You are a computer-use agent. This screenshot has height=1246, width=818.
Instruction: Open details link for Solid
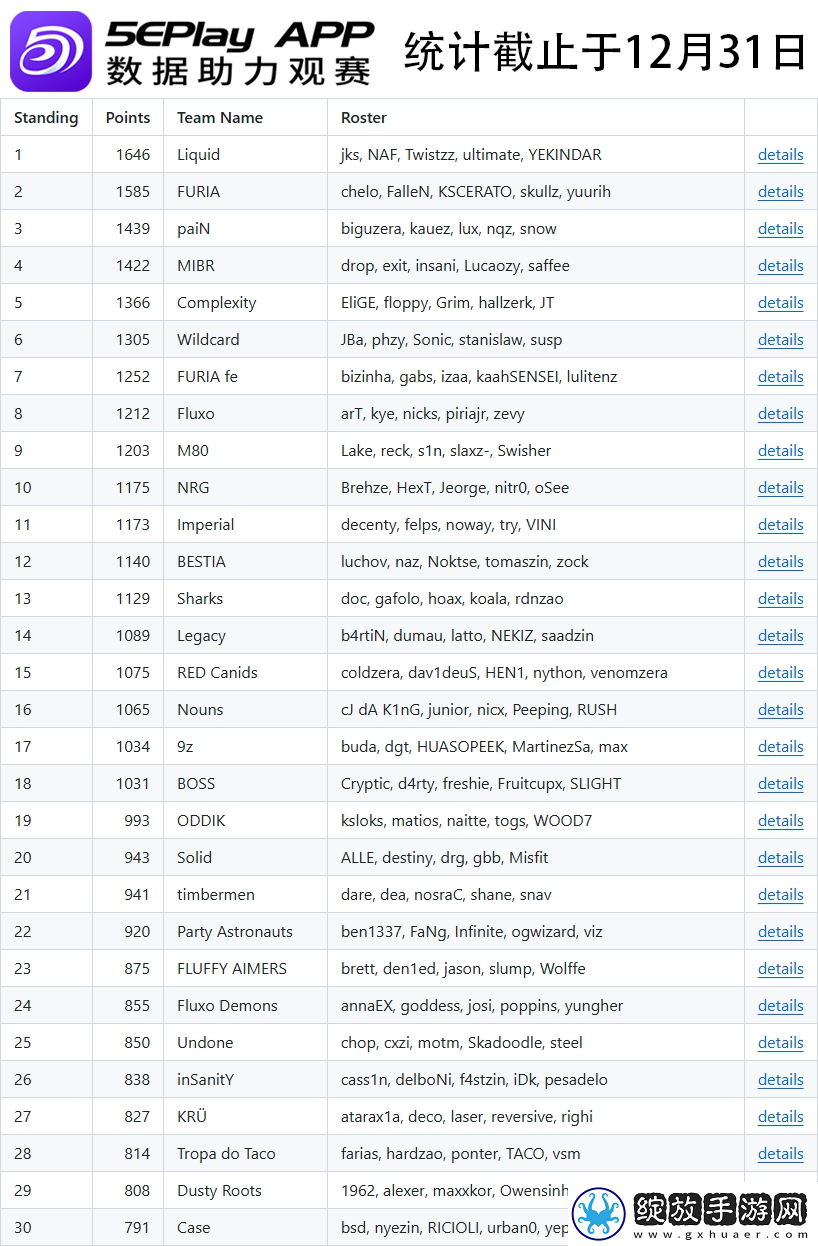tap(780, 858)
